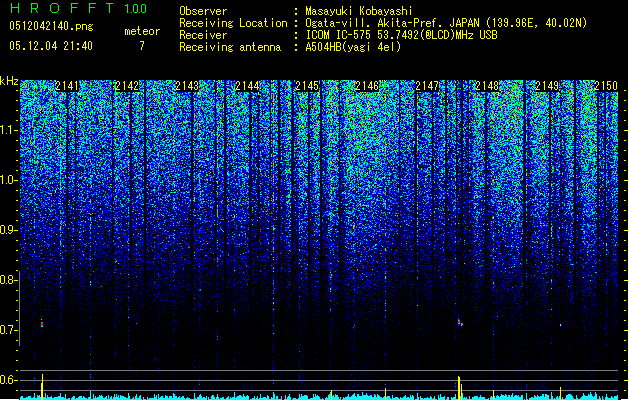The width and height of the screenshot is (629, 400).
Task: Click the kHz axis unit label
Action: coord(9,81)
